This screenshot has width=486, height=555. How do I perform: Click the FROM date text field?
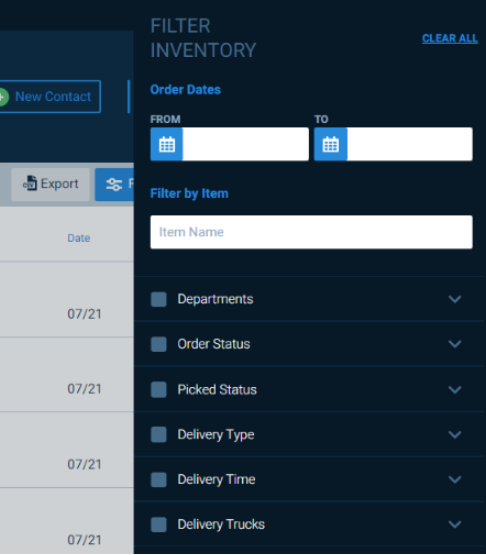[246, 144]
